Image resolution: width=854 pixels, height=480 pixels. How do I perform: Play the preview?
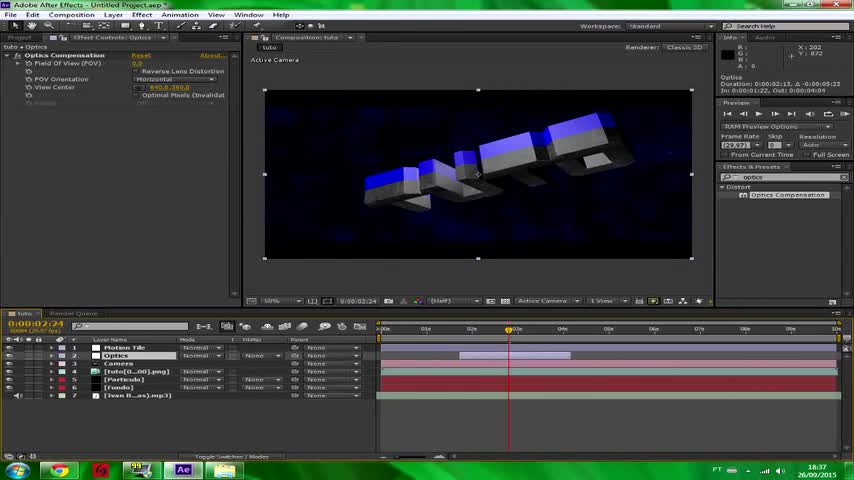[x=759, y=114]
